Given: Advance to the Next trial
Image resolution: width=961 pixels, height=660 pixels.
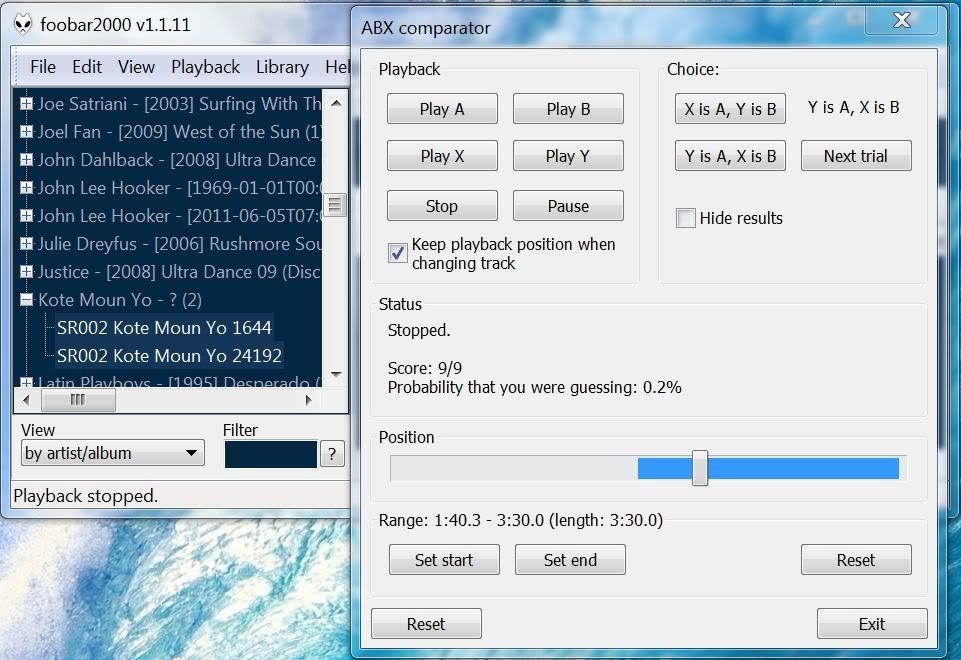Looking at the screenshot, I should click(x=856, y=156).
